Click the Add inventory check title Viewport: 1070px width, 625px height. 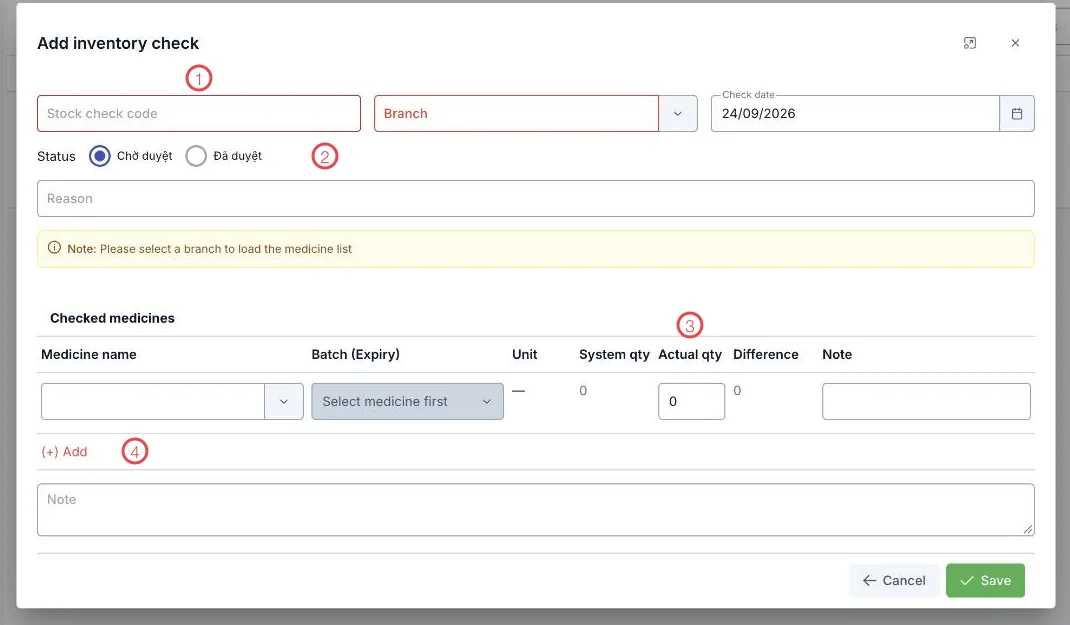pyautogui.click(x=118, y=43)
